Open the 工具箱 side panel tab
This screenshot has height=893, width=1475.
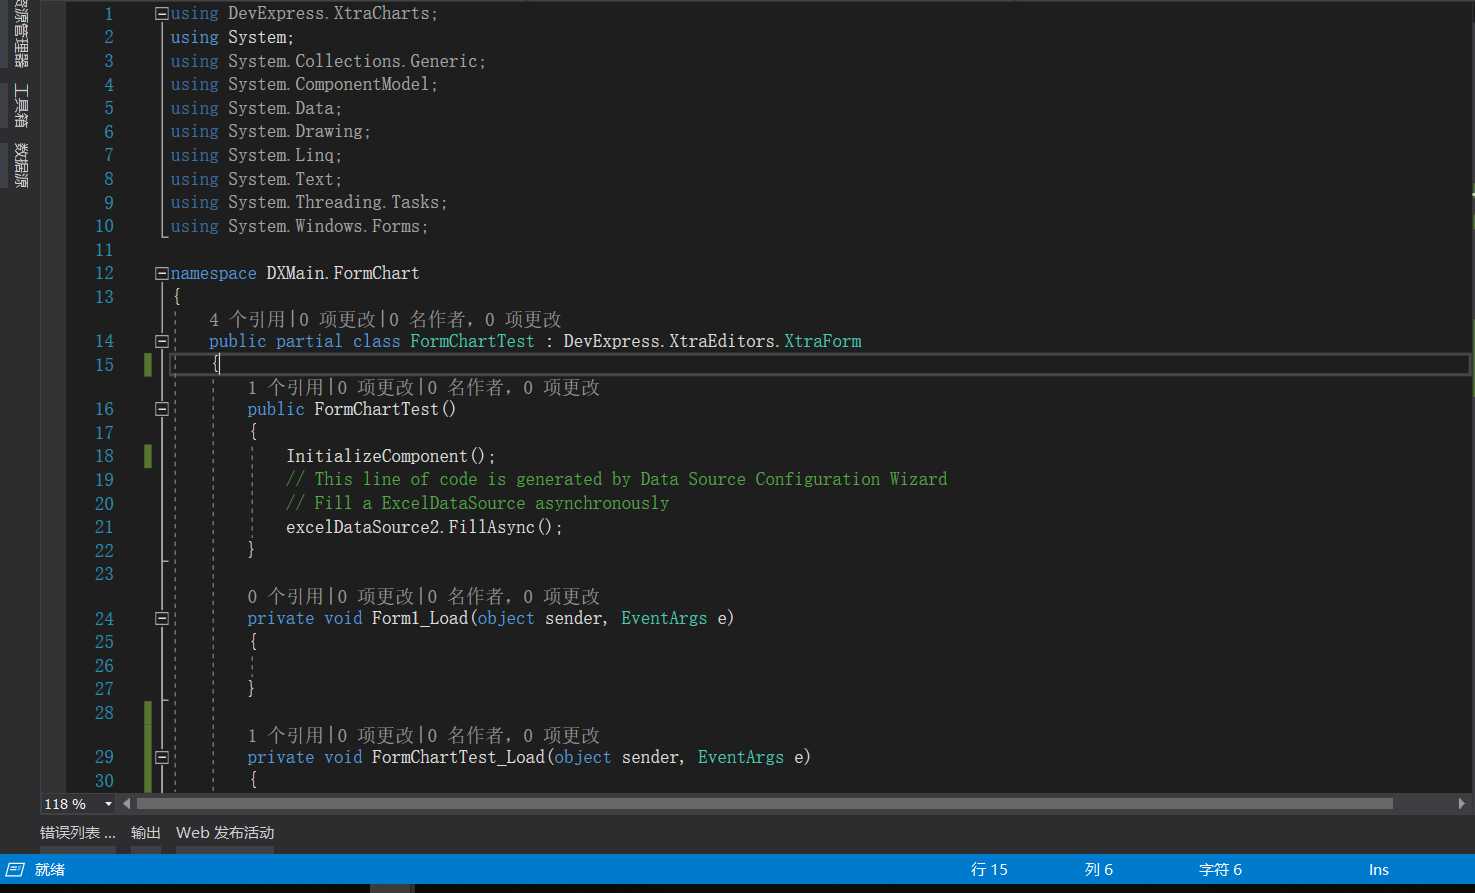(20, 106)
